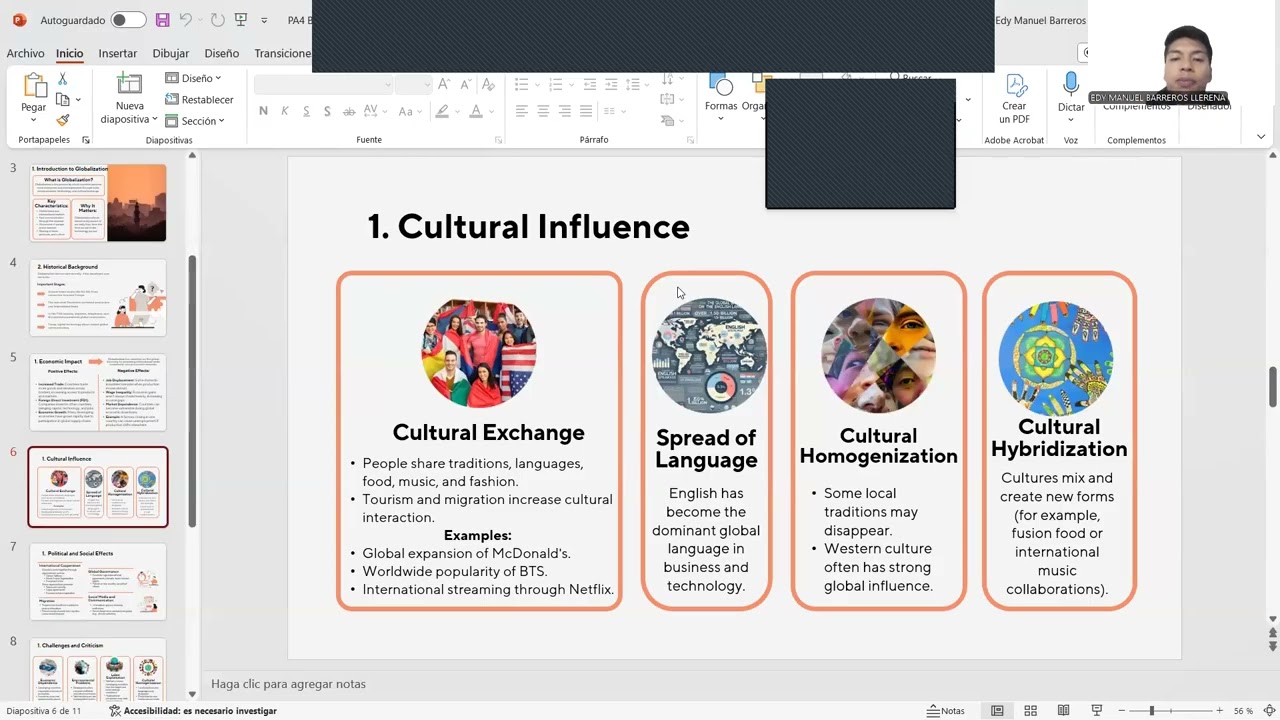Screen dimensions: 1280x720
Task: Toggle the Autoguardado switch
Action: pos(128,20)
